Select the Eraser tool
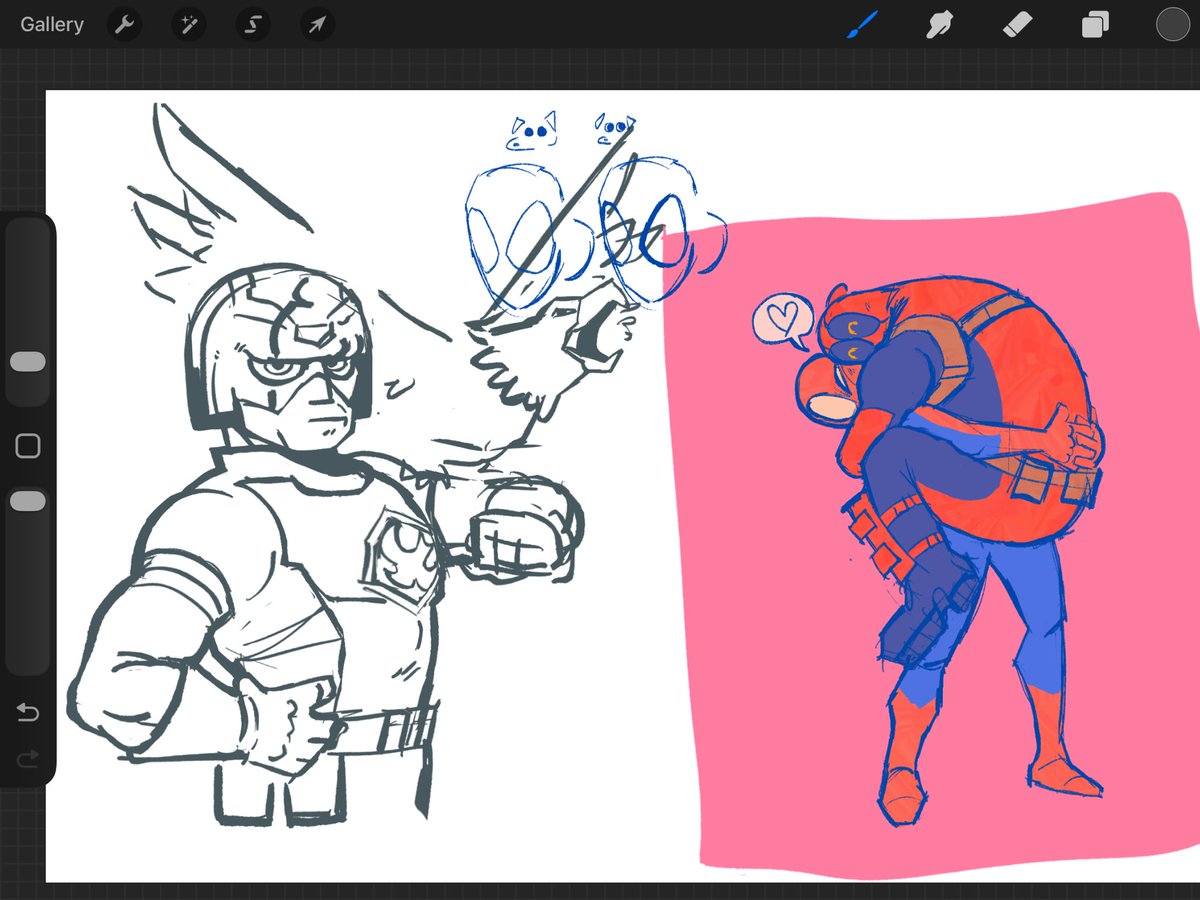This screenshot has height=900, width=1200. pos(1016,24)
